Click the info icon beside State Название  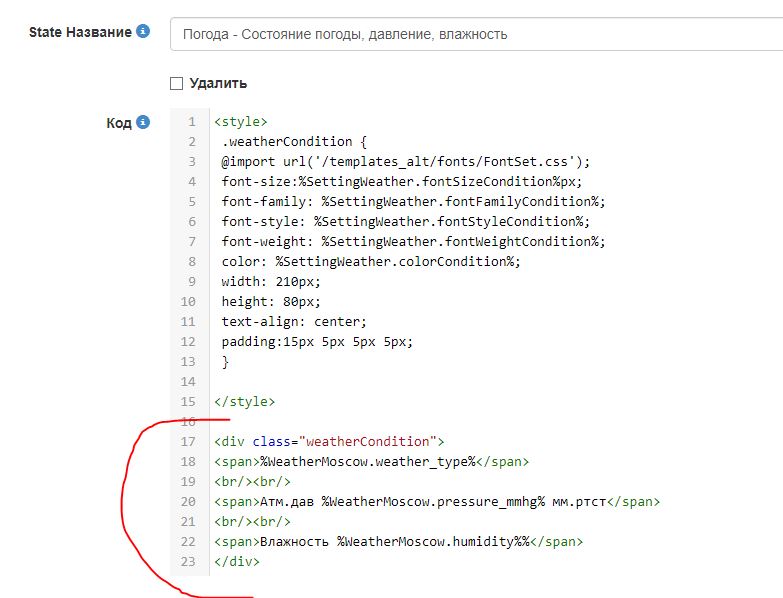143,32
